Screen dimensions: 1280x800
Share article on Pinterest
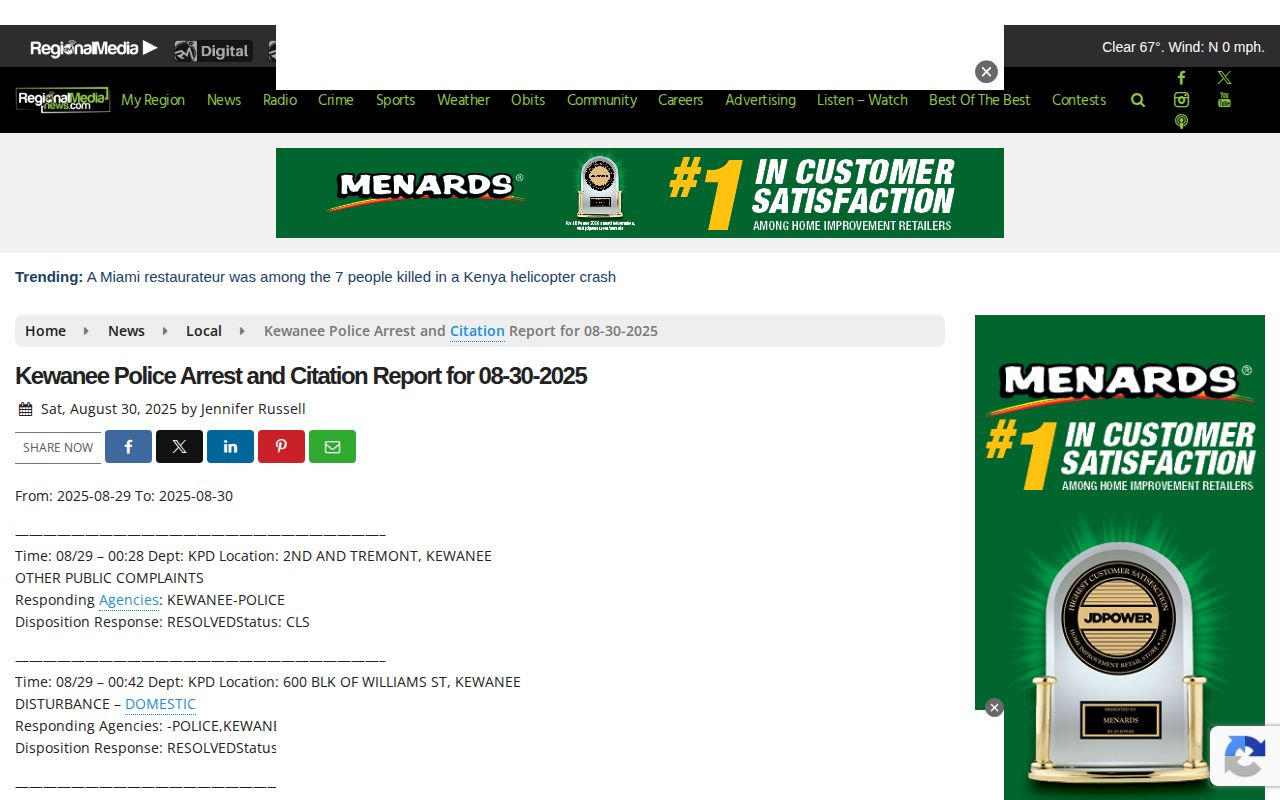pos(281,446)
